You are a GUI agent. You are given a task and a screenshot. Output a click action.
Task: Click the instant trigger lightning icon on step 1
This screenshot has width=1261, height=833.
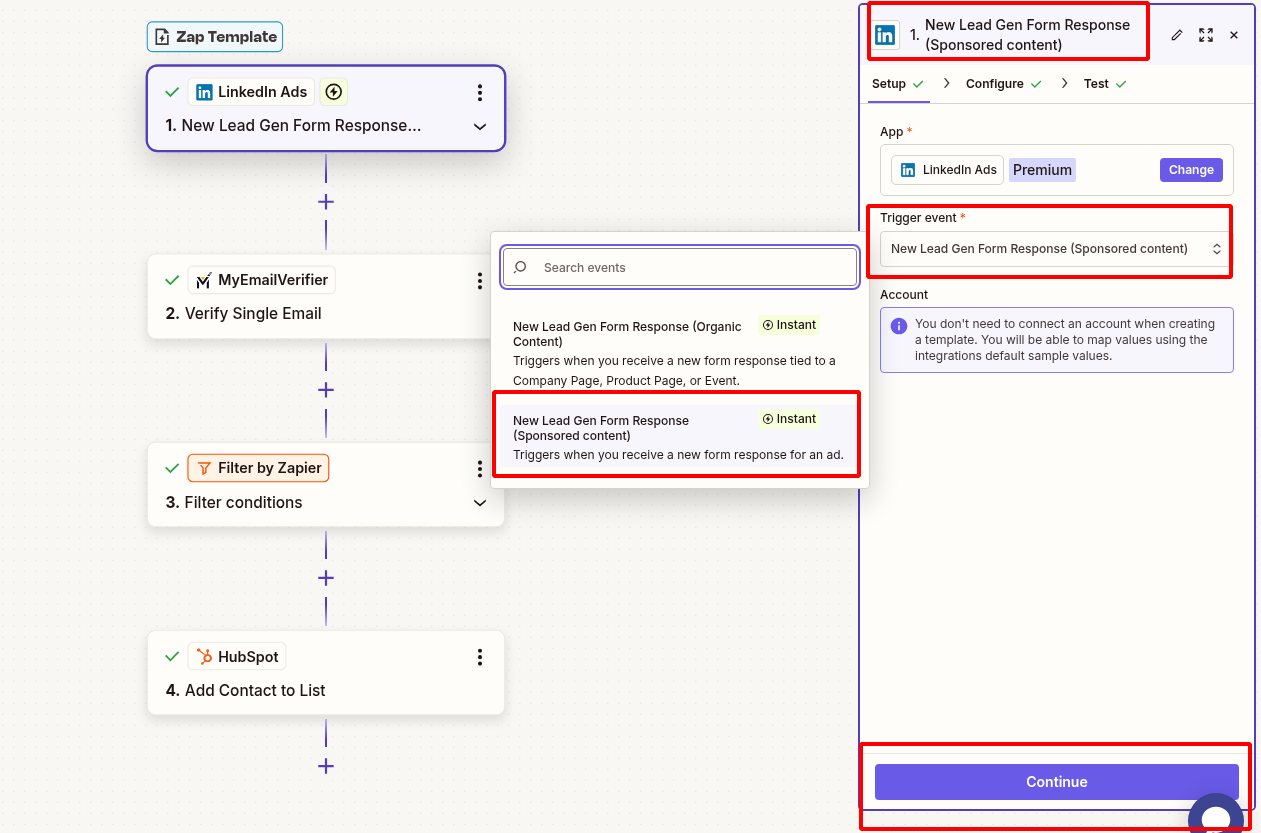pos(334,91)
